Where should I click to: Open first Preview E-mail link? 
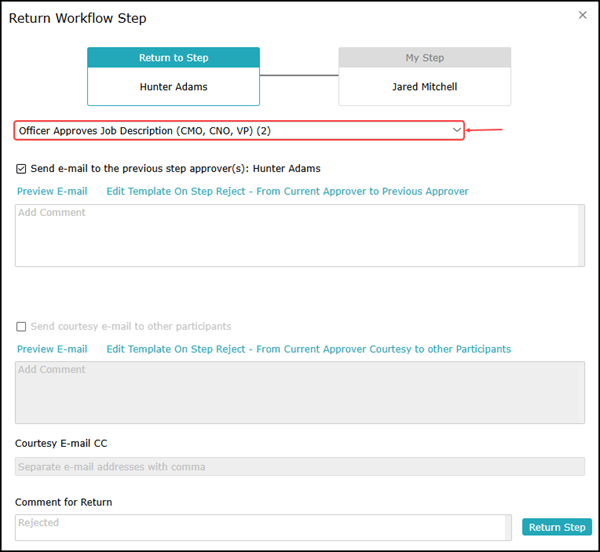click(52, 191)
